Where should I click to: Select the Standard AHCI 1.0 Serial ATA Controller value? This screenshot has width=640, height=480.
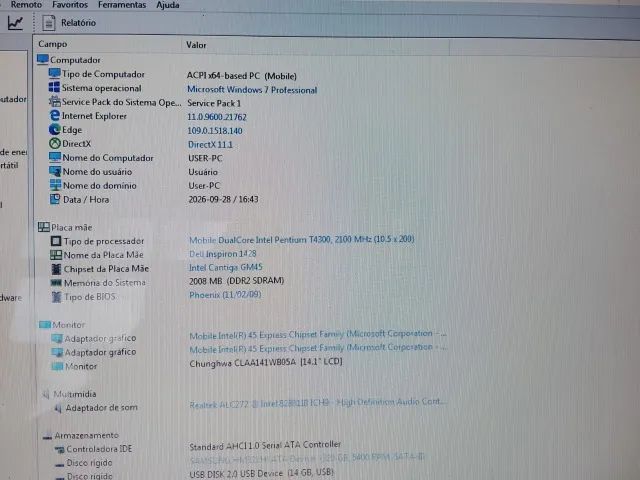[x=265, y=445]
